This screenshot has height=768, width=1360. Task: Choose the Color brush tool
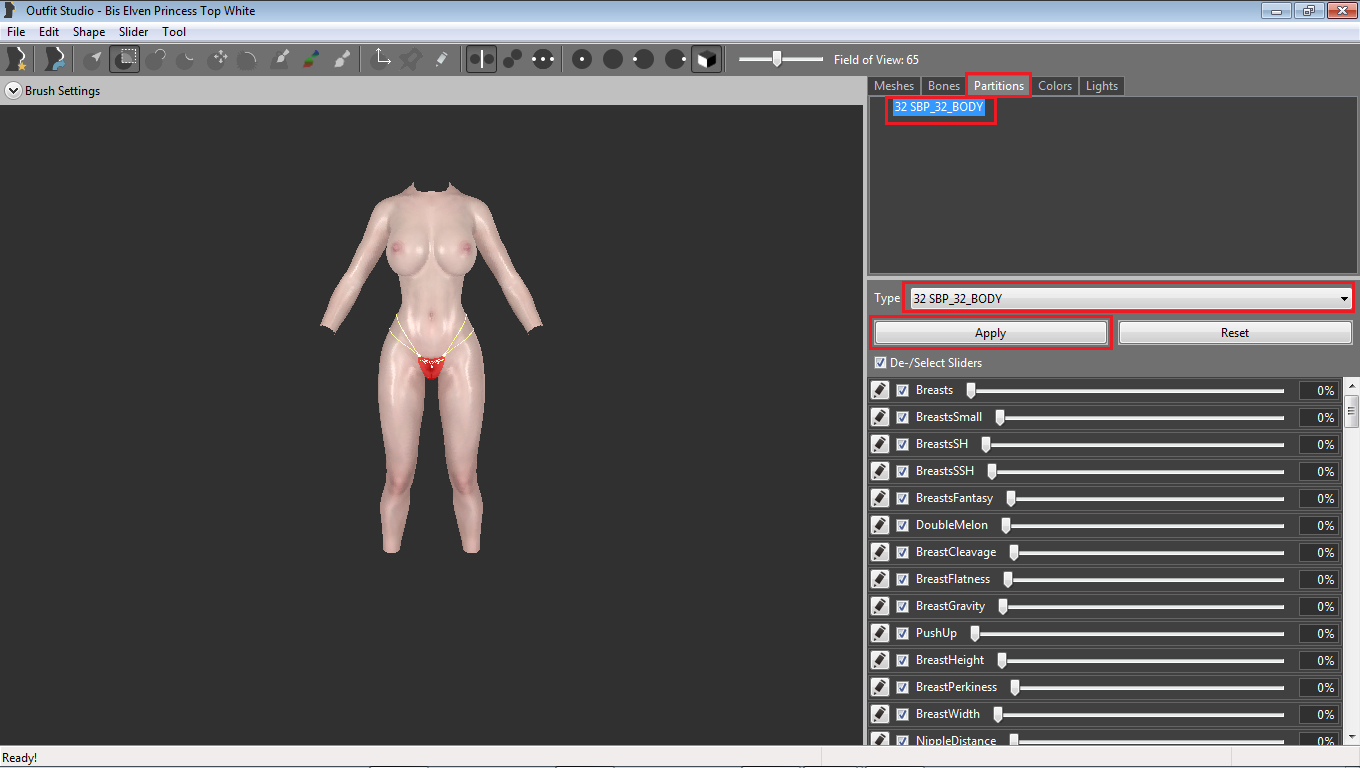[x=311, y=59]
